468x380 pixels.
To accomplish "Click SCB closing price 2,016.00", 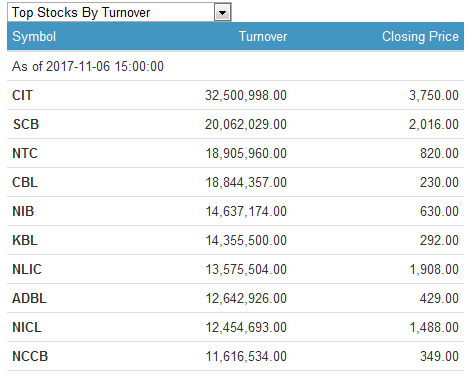I will pos(434,124).
